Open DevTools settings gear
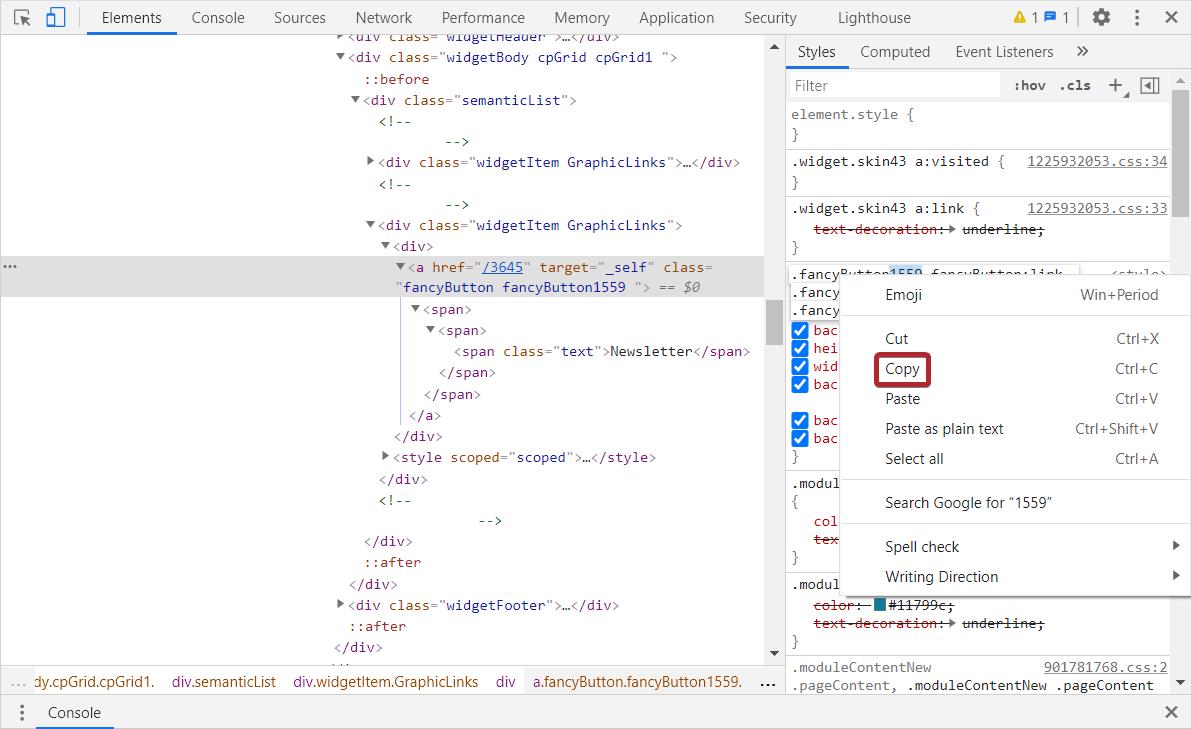Screen dimensions: 1191x729 click(x=1101, y=17)
